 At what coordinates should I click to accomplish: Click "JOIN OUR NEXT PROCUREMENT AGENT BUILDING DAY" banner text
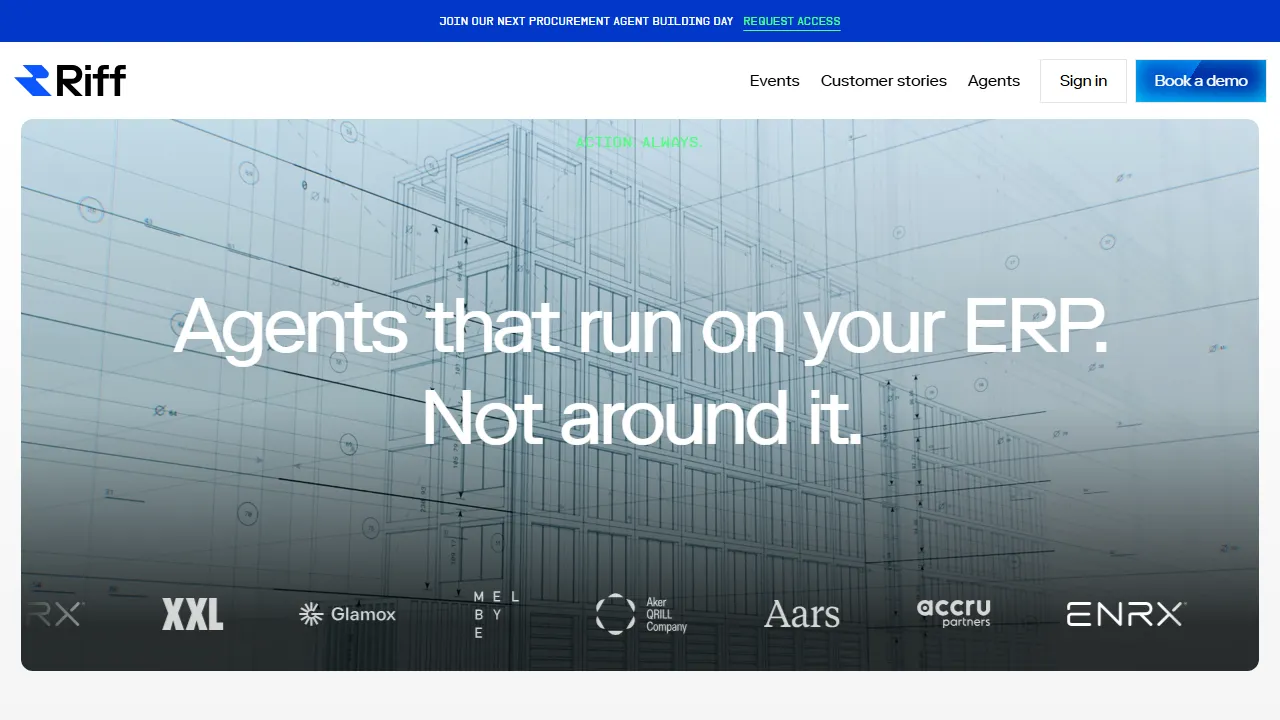[x=586, y=21]
